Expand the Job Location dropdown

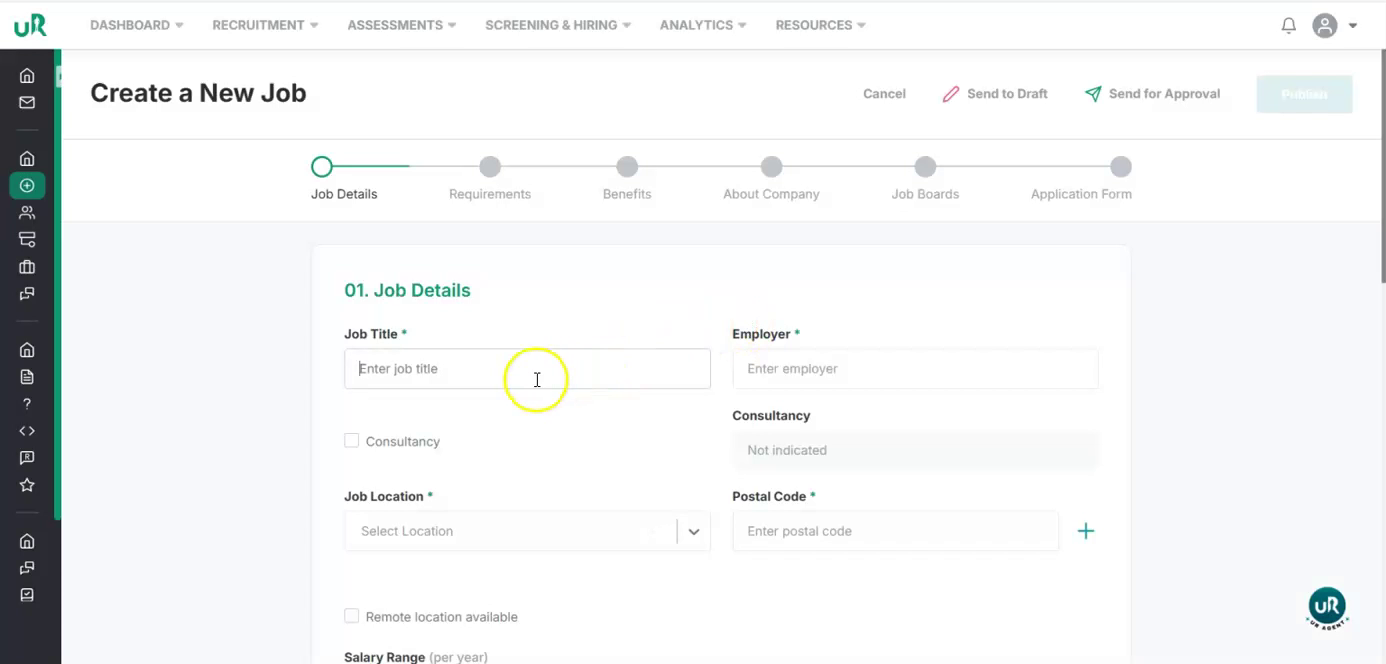(x=693, y=531)
